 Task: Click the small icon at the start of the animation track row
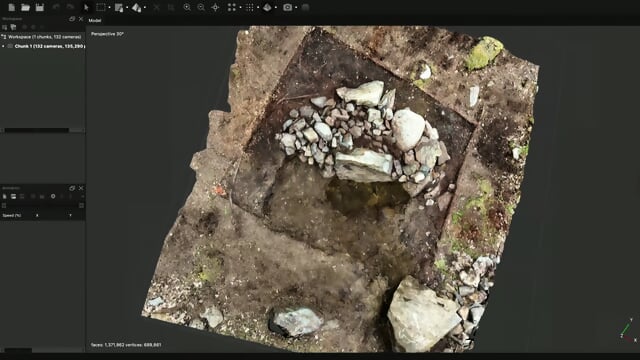click(x=4, y=206)
